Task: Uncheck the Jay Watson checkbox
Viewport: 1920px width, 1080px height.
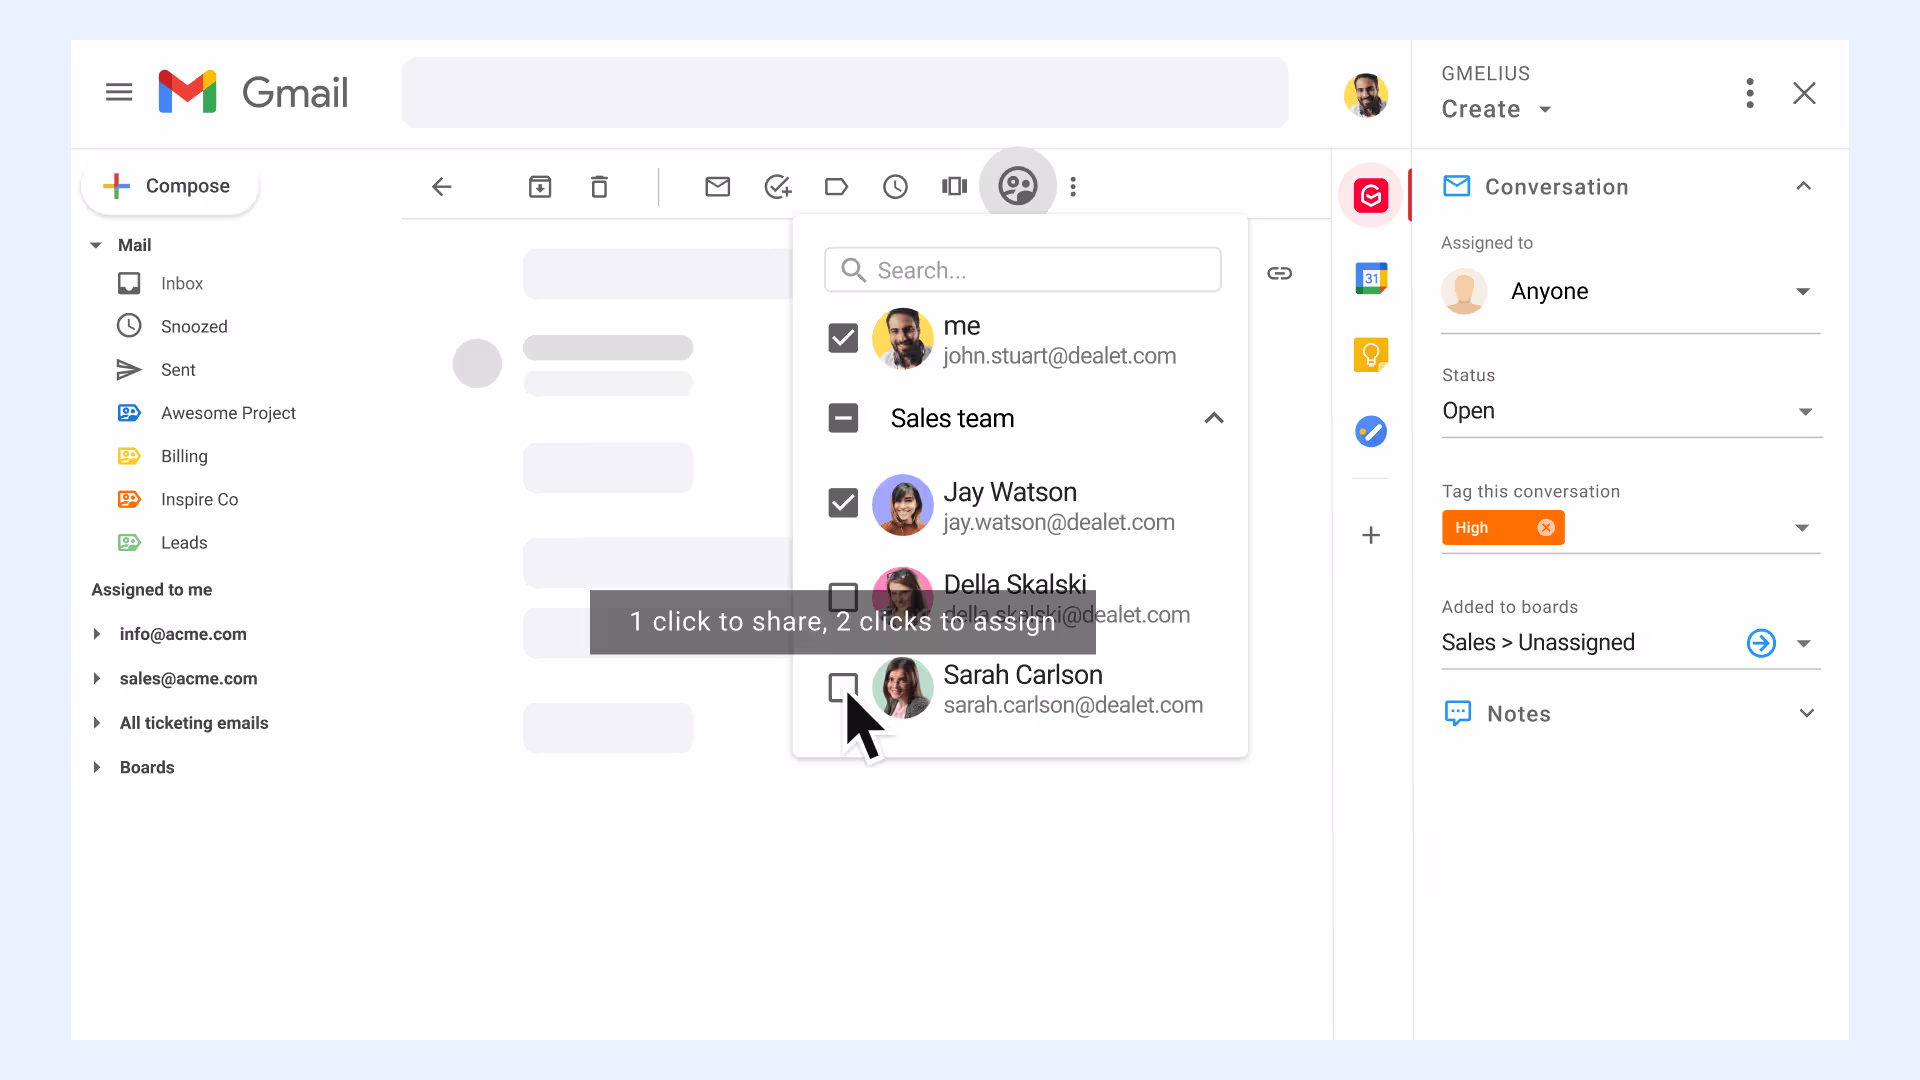Action: [843, 503]
